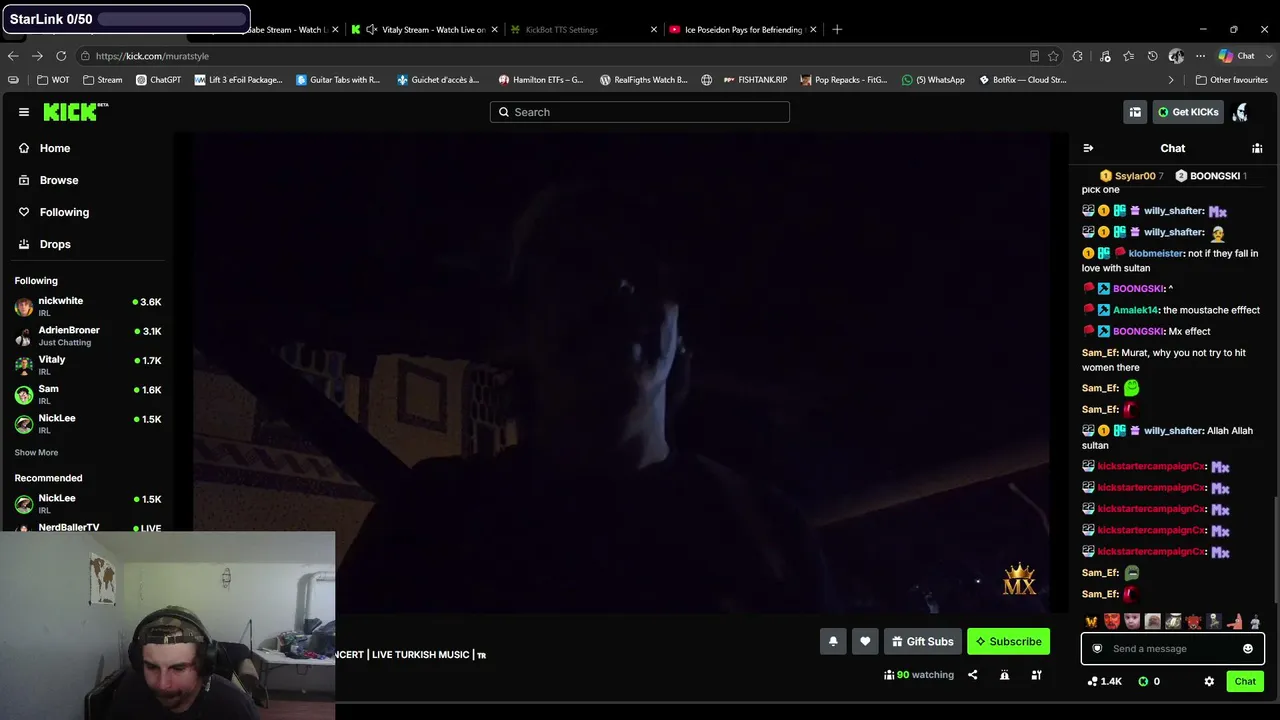Click username Amalek14 in chat

[x=1135, y=310]
